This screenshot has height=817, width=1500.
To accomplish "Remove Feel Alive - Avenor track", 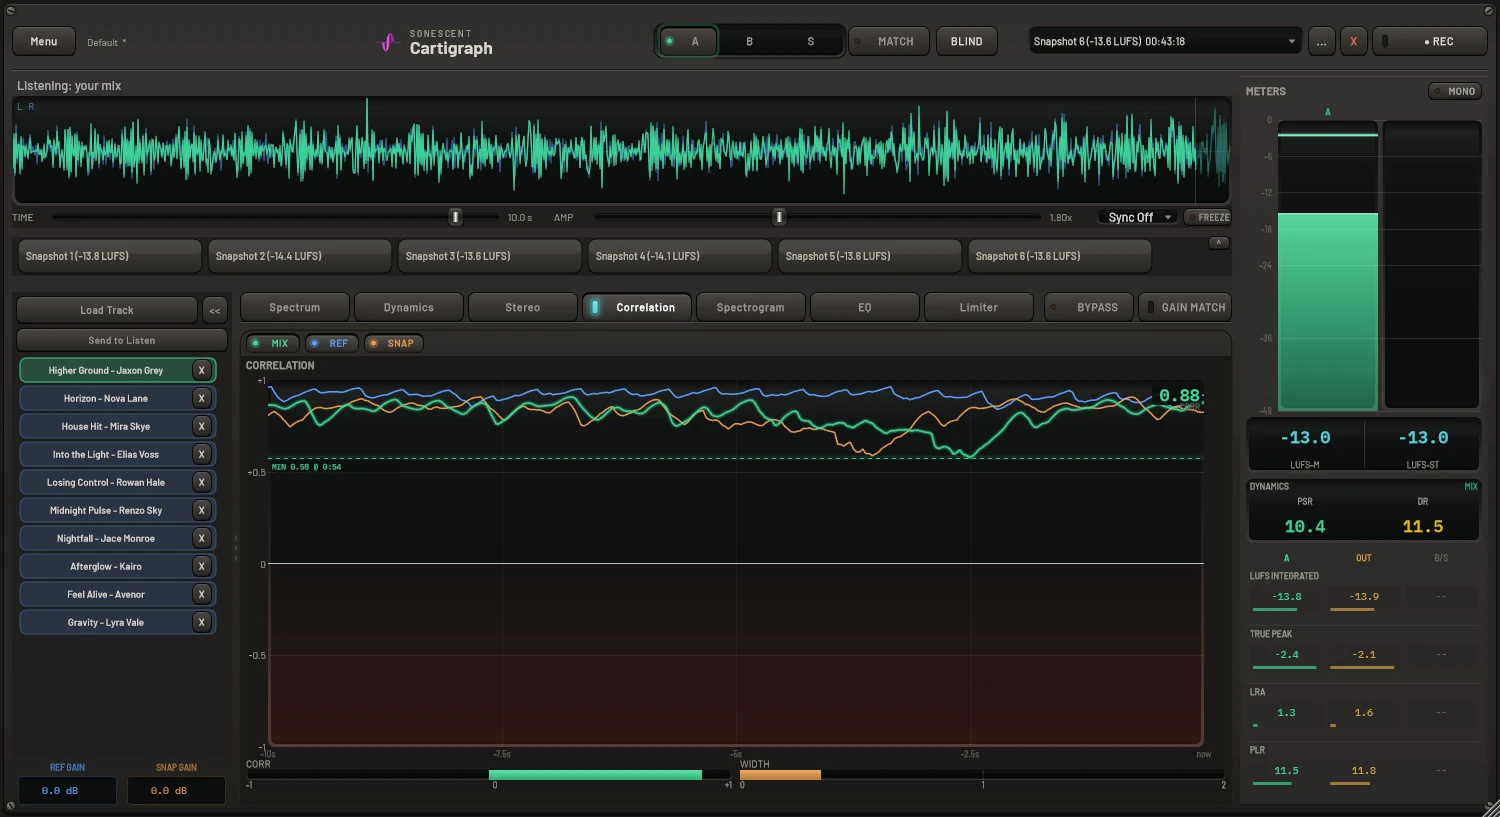I will (x=201, y=594).
